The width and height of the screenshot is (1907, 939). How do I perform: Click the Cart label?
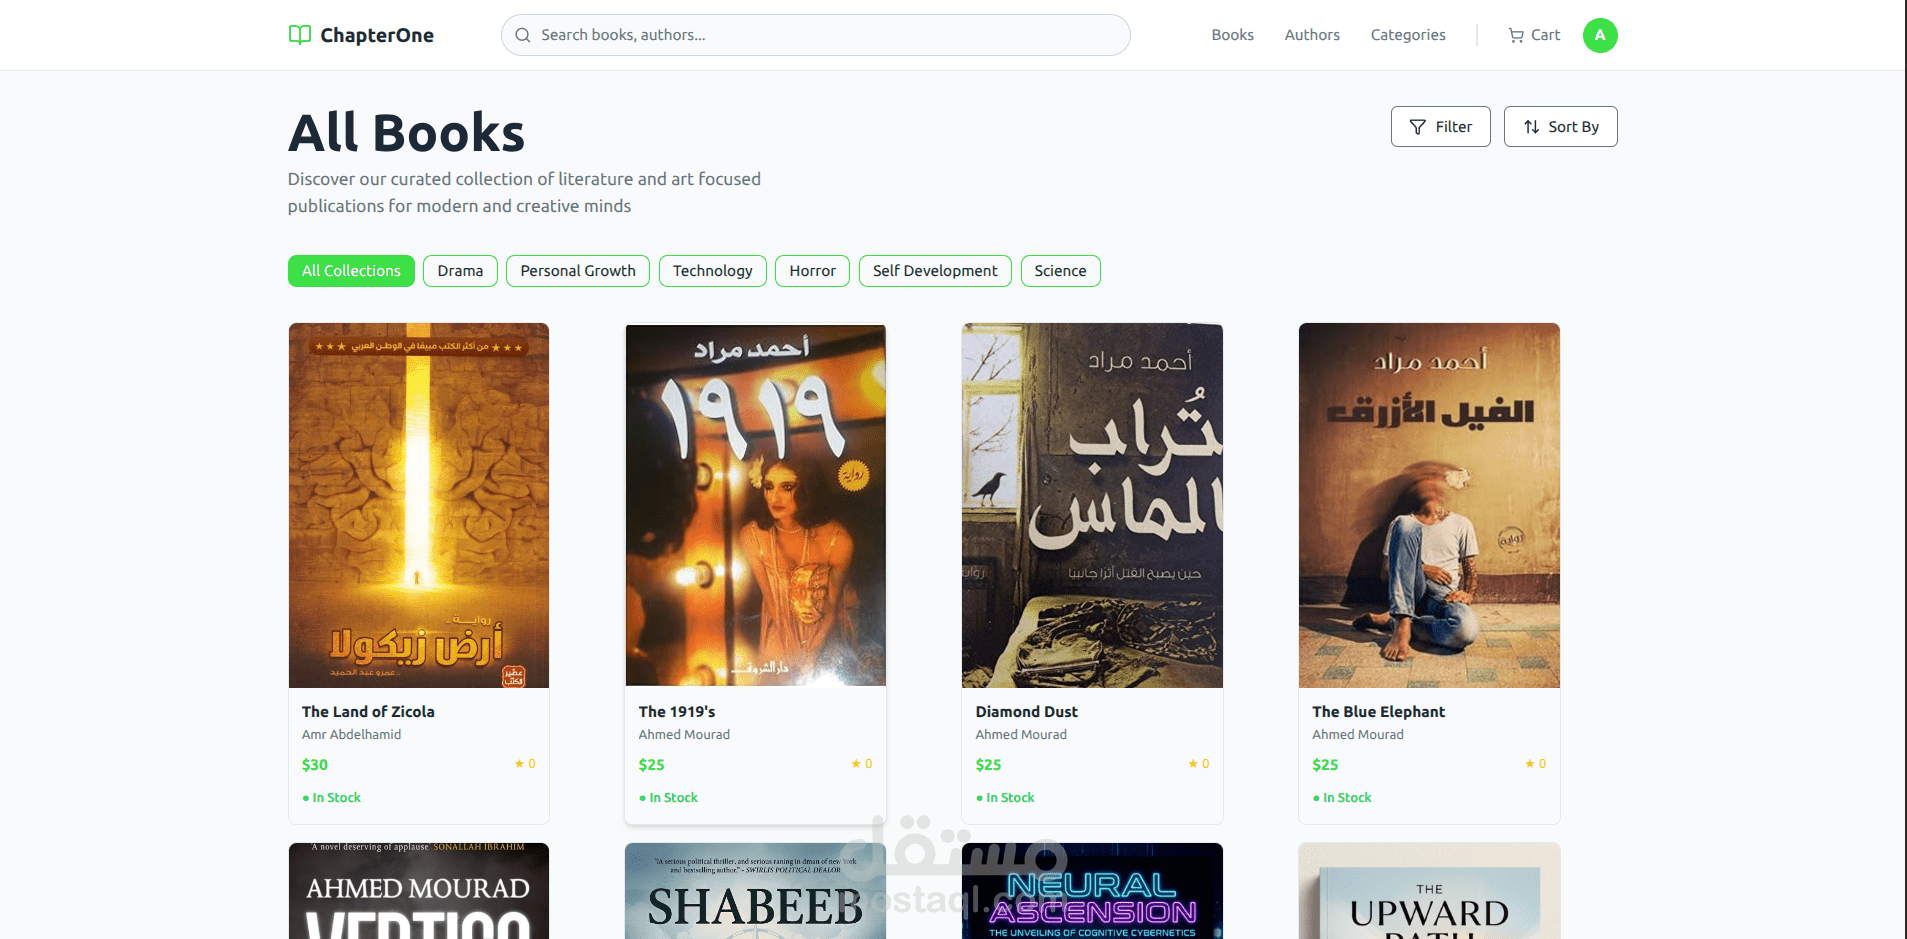click(1545, 35)
